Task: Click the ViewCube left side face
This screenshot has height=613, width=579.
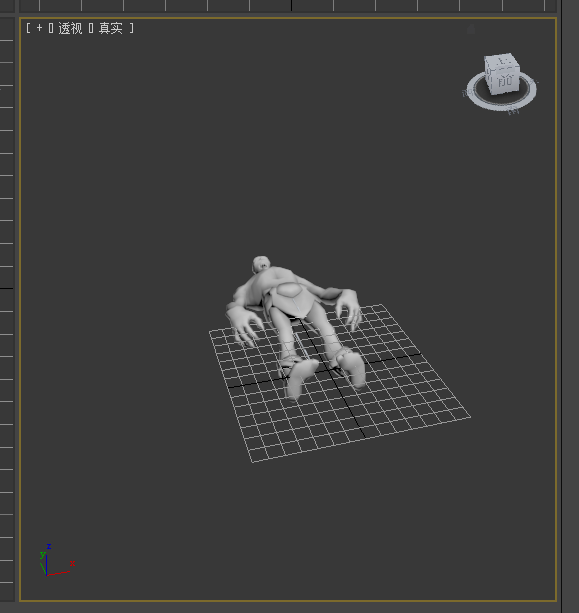Action: [x=488, y=75]
